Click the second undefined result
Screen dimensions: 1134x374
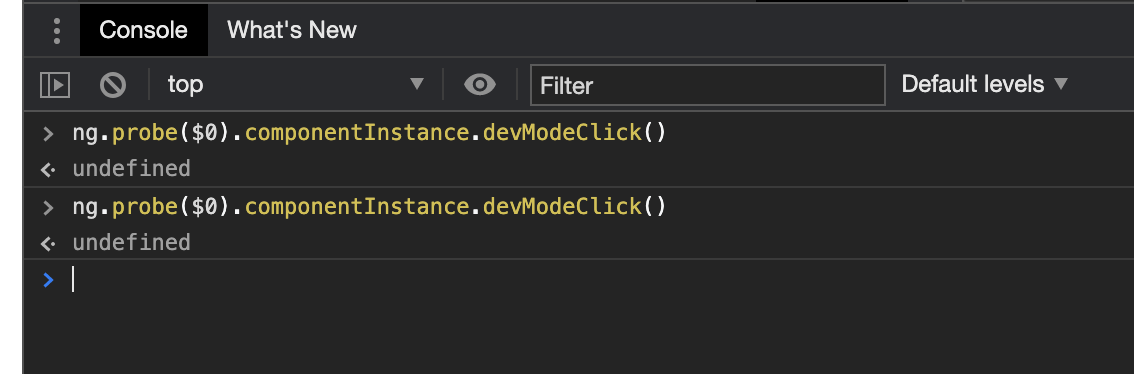tap(132, 242)
